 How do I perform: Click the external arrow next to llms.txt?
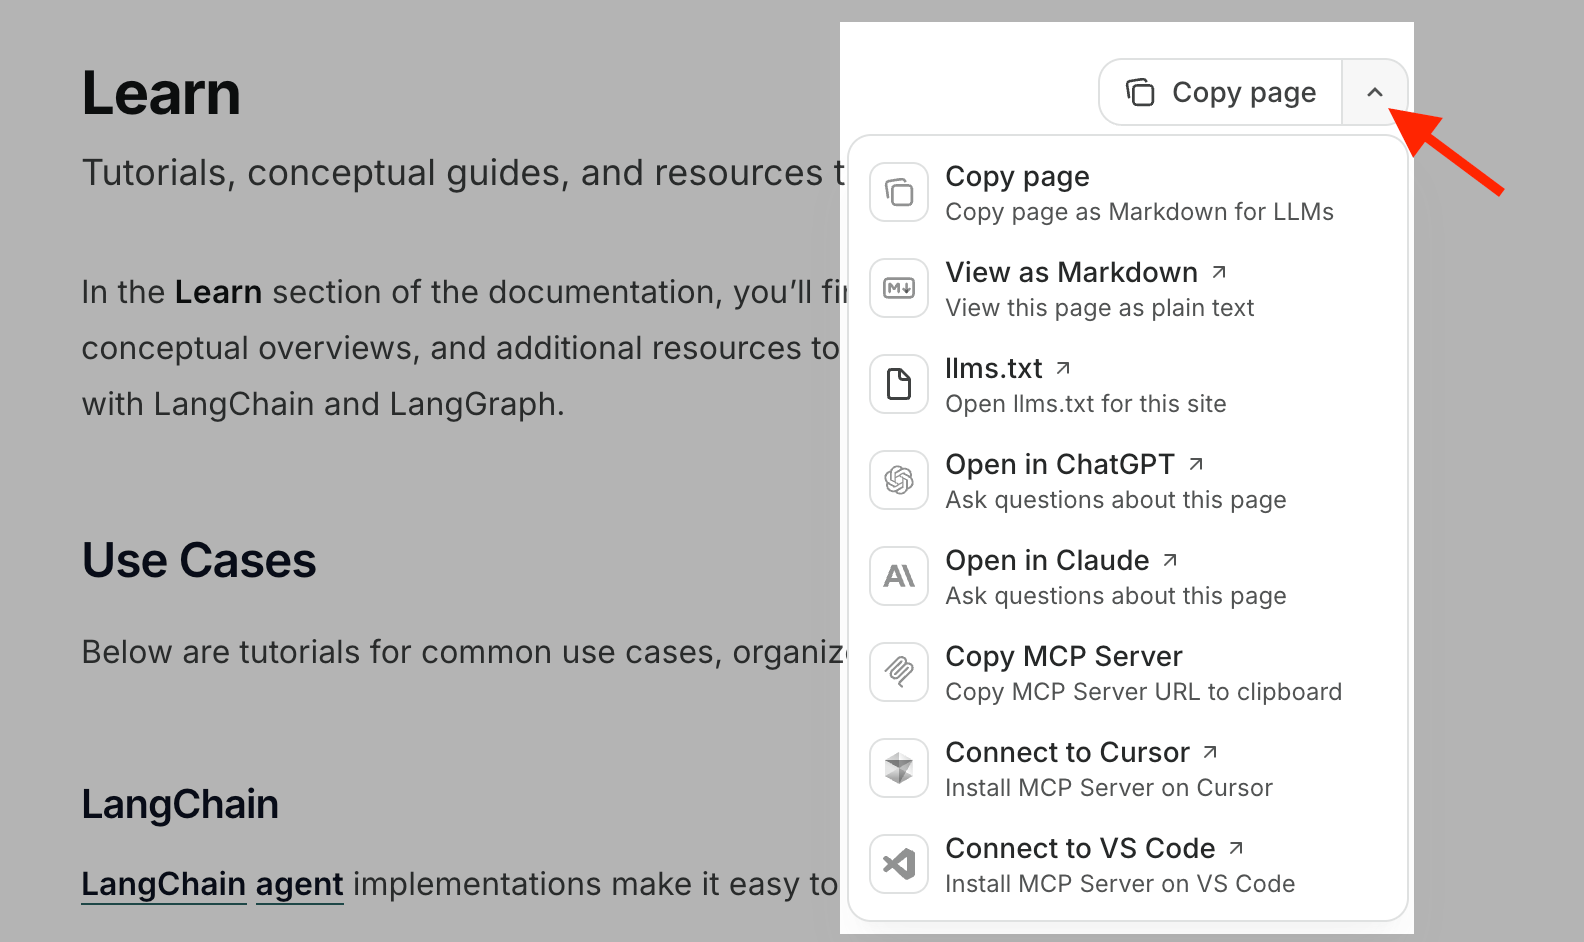pyautogui.click(x=1063, y=368)
